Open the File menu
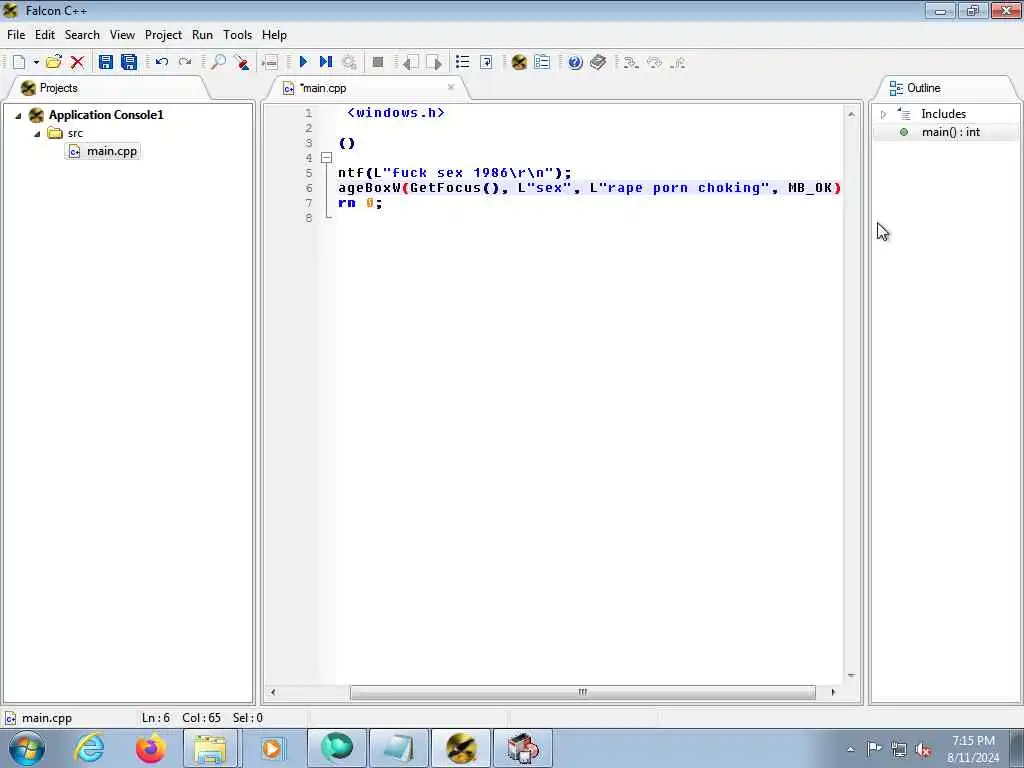Screen dimensions: 1024x768 pyautogui.click(x=16, y=35)
